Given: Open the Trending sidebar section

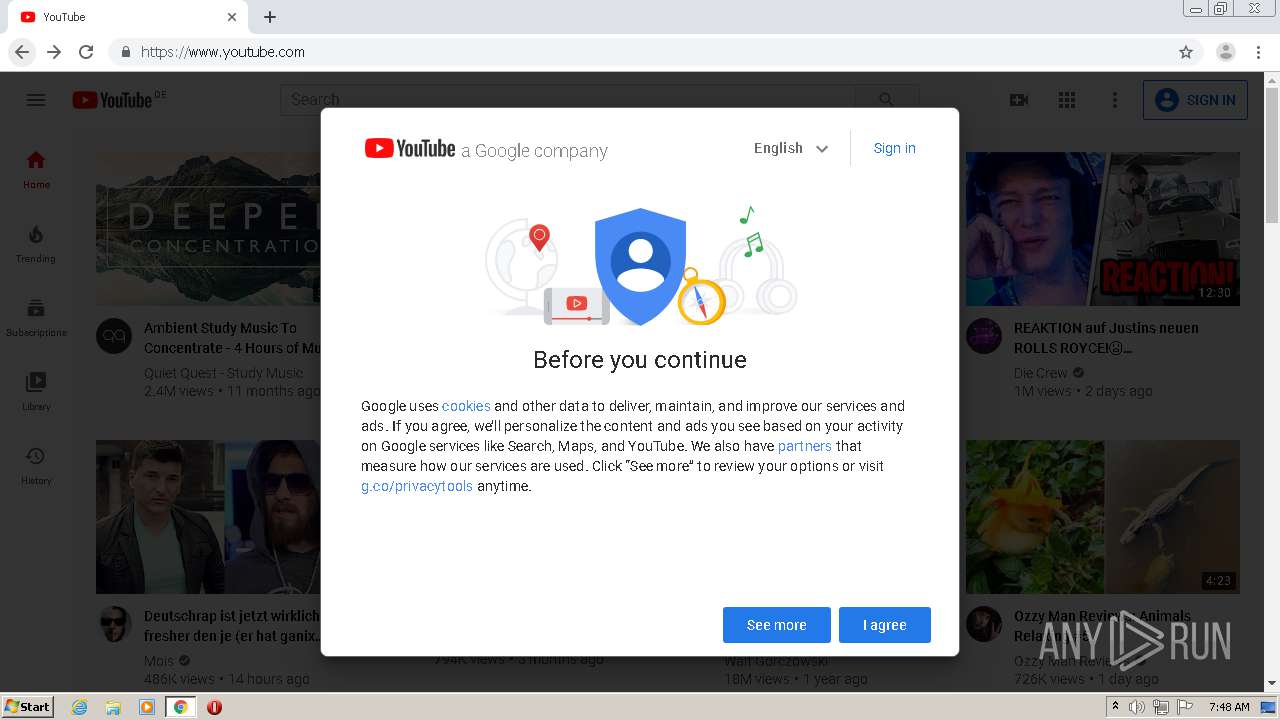Looking at the screenshot, I should (x=36, y=243).
